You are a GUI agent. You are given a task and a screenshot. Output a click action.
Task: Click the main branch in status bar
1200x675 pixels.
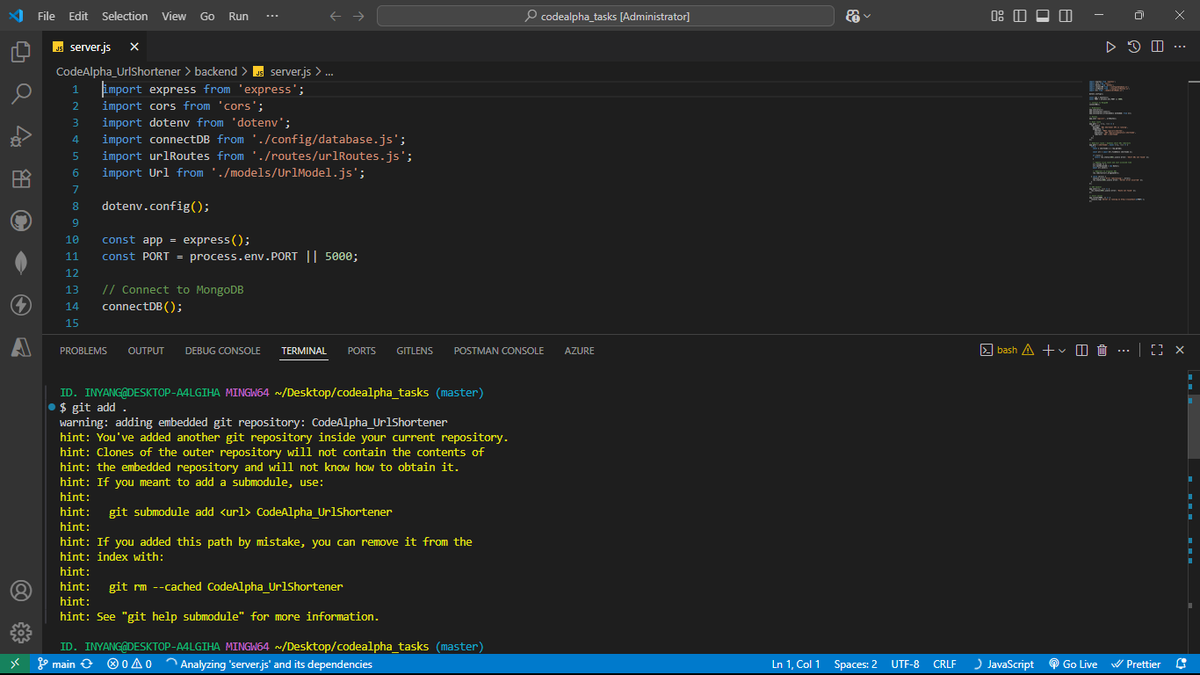click(x=56, y=664)
